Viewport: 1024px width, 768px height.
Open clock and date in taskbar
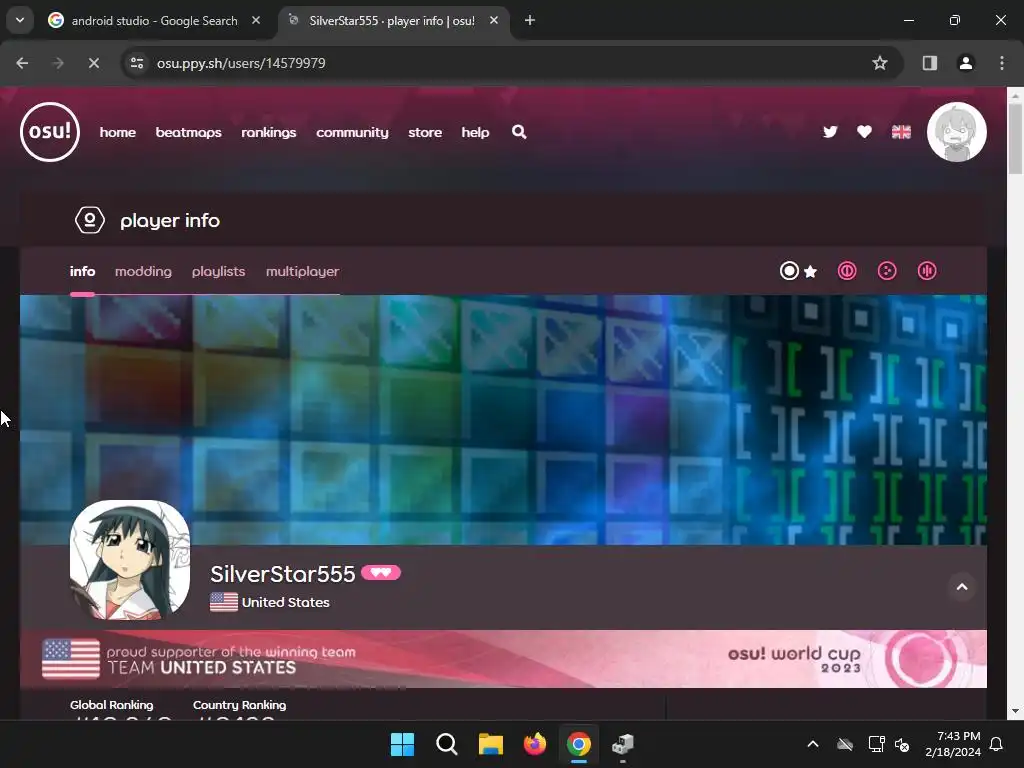pos(953,744)
